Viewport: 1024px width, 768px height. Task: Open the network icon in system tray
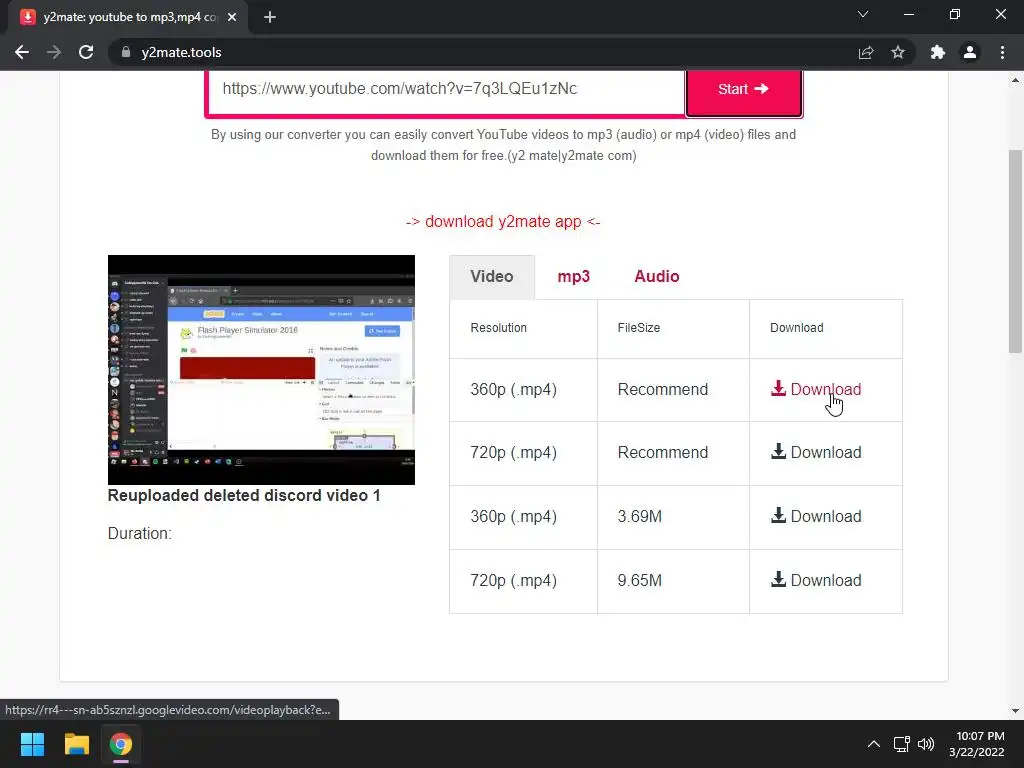[x=902, y=744]
